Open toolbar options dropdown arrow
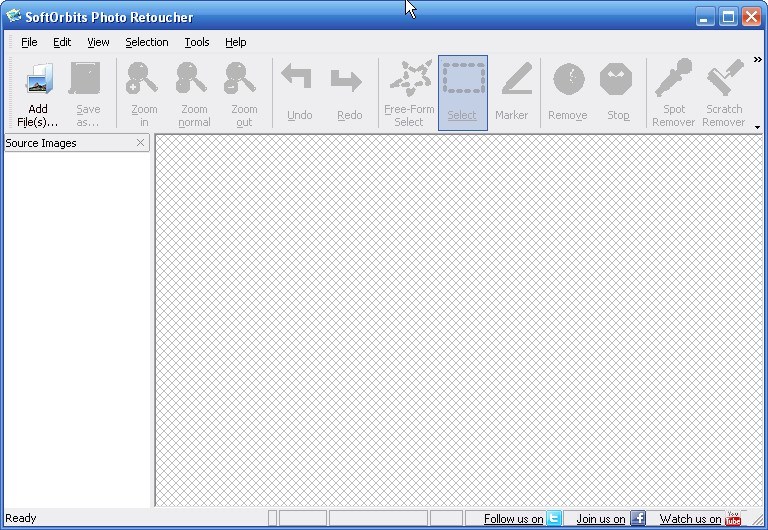The height and width of the screenshot is (530, 768). click(757, 127)
